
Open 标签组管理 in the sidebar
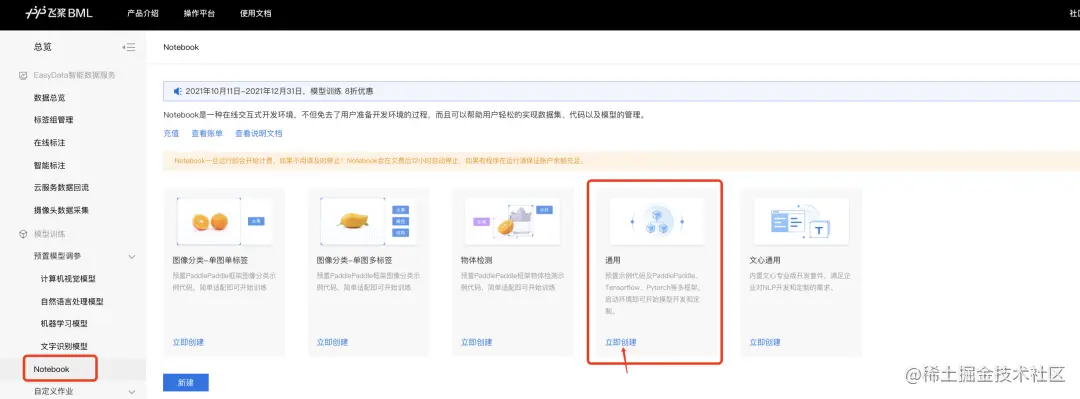[x=53, y=120]
